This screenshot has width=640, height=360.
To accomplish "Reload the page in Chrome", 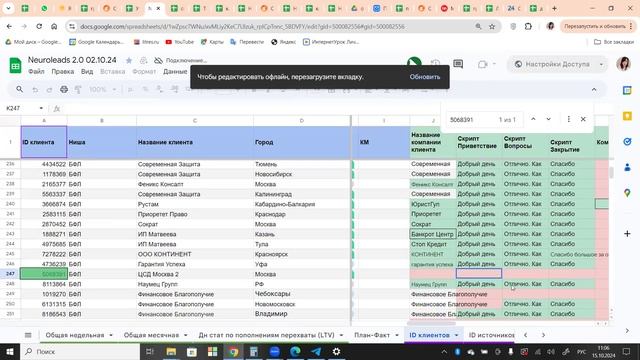I will click(39, 27).
